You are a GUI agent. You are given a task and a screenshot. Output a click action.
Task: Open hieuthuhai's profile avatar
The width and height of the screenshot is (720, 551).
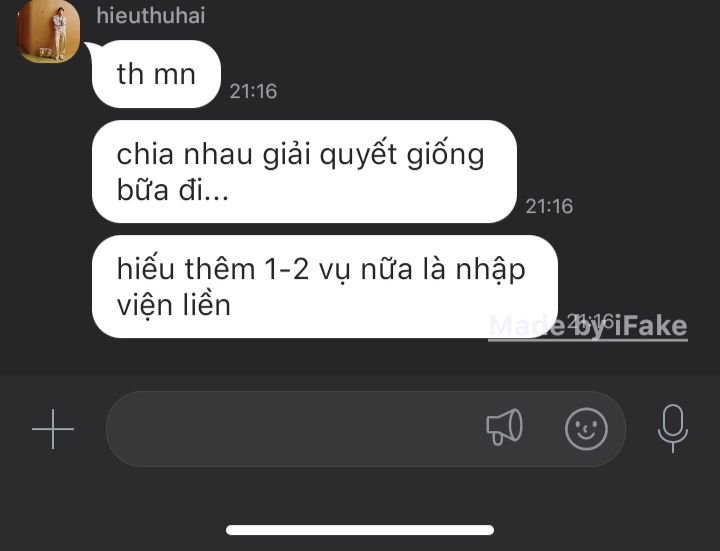click(48, 30)
